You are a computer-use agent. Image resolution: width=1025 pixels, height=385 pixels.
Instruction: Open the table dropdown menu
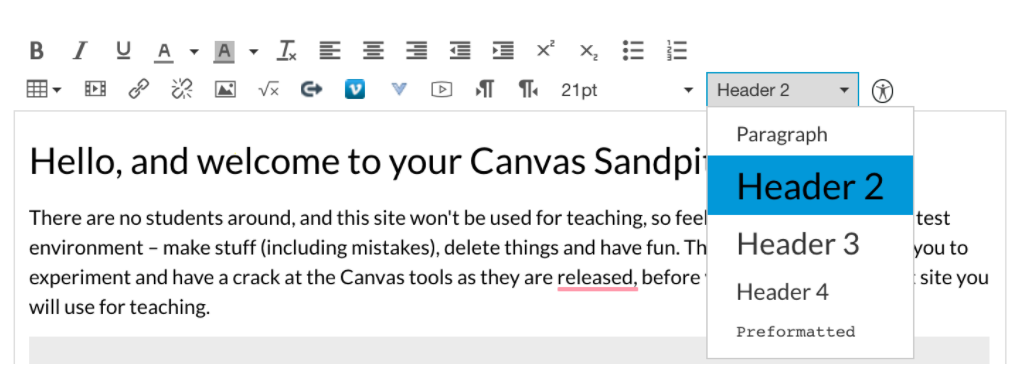click(43, 90)
